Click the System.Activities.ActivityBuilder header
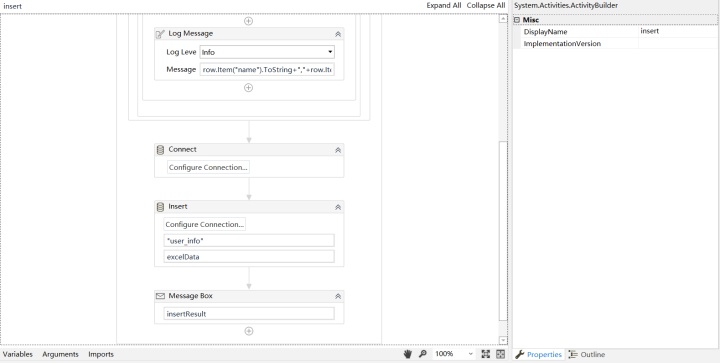Image resolution: width=720 pixels, height=363 pixels. (566, 6)
